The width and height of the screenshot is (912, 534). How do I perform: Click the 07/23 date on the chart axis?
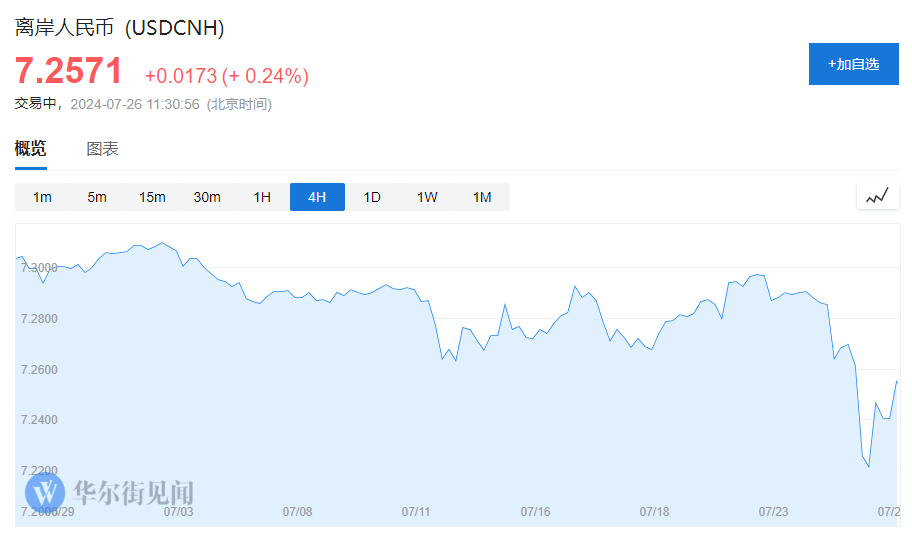[x=773, y=511]
